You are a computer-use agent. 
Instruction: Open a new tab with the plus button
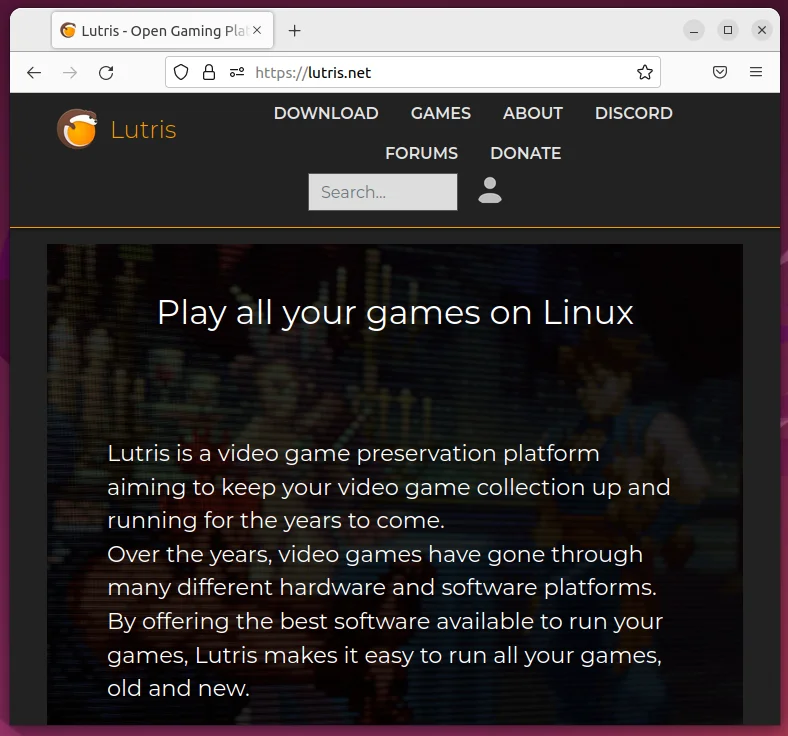[294, 31]
